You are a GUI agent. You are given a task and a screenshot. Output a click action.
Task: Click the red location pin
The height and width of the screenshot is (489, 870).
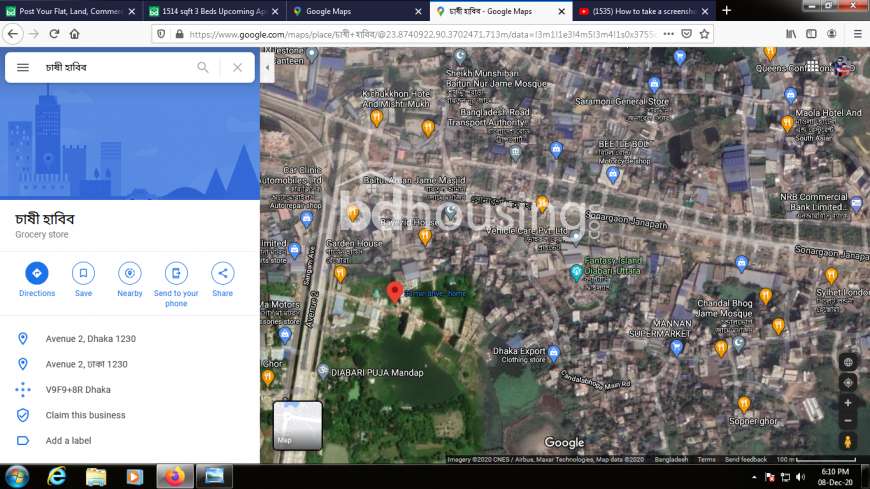[x=394, y=292]
